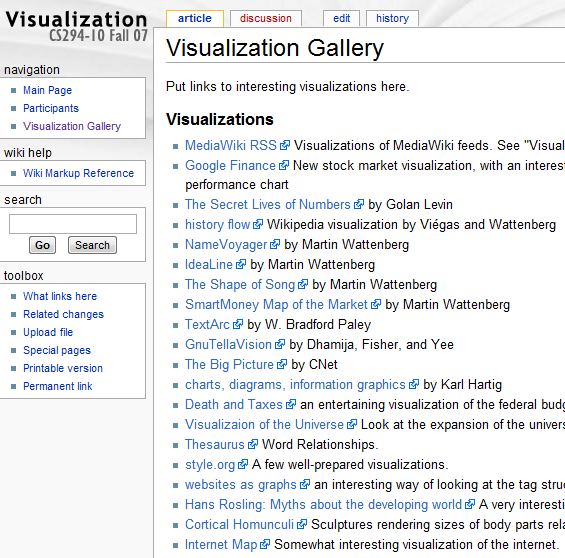The width and height of the screenshot is (565, 558).
Task: Open the GnuTellaVision link
Action: (228, 345)
